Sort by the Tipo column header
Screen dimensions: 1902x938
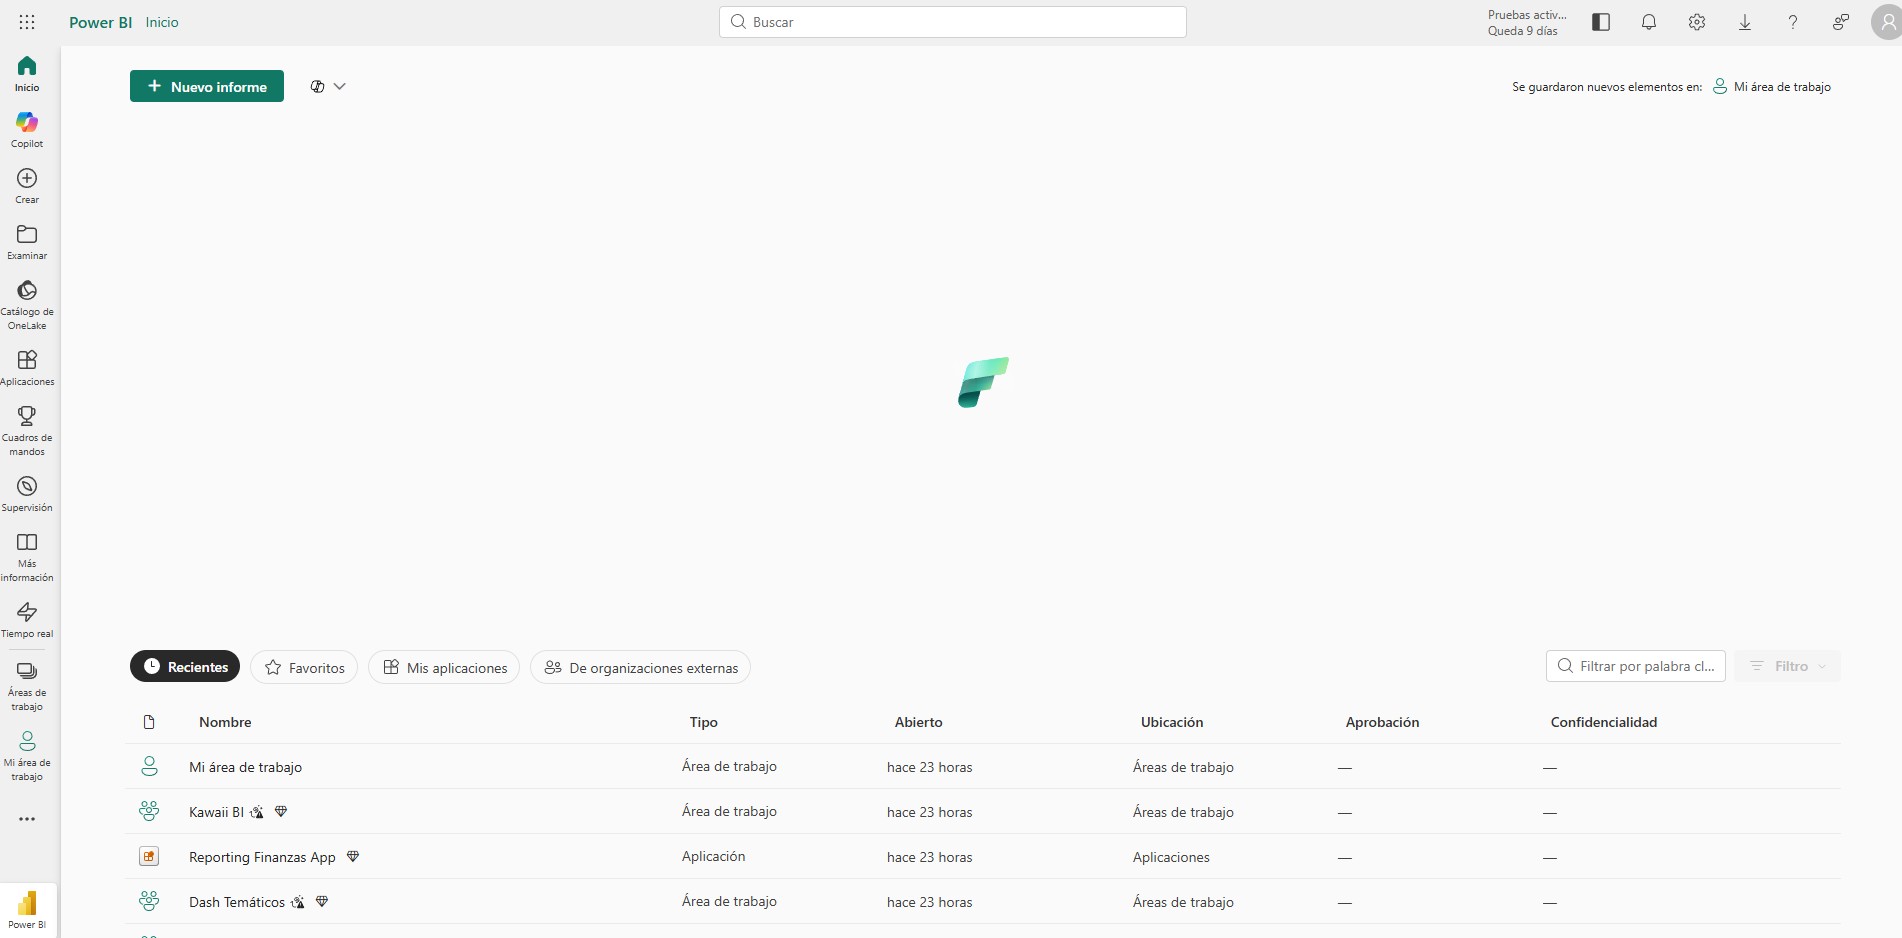(704, 722)
